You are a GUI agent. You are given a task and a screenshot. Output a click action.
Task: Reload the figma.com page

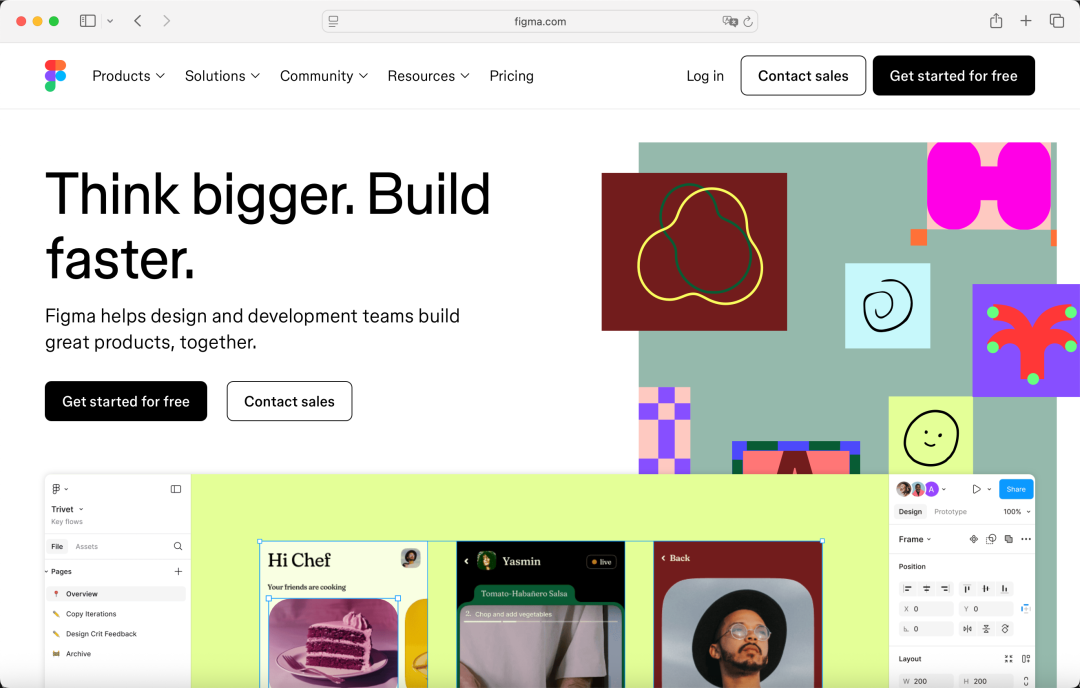tap(747, 21)
